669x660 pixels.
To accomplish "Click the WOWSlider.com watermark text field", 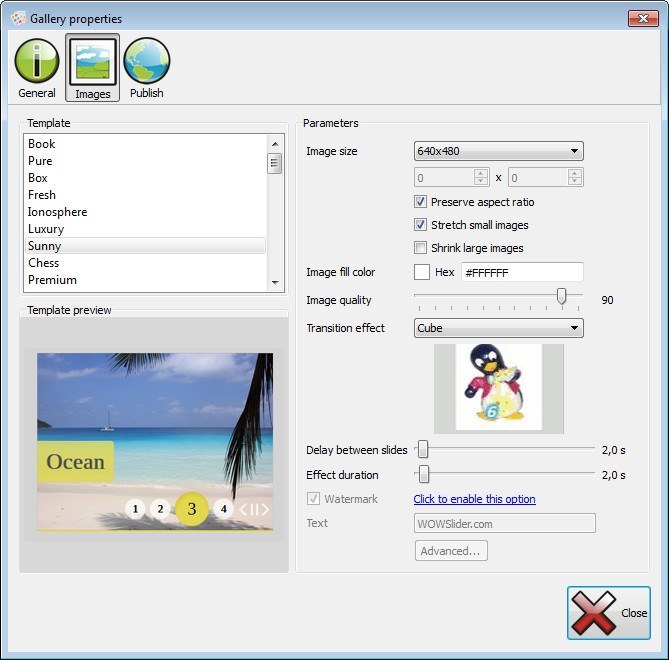I will 505,523.
